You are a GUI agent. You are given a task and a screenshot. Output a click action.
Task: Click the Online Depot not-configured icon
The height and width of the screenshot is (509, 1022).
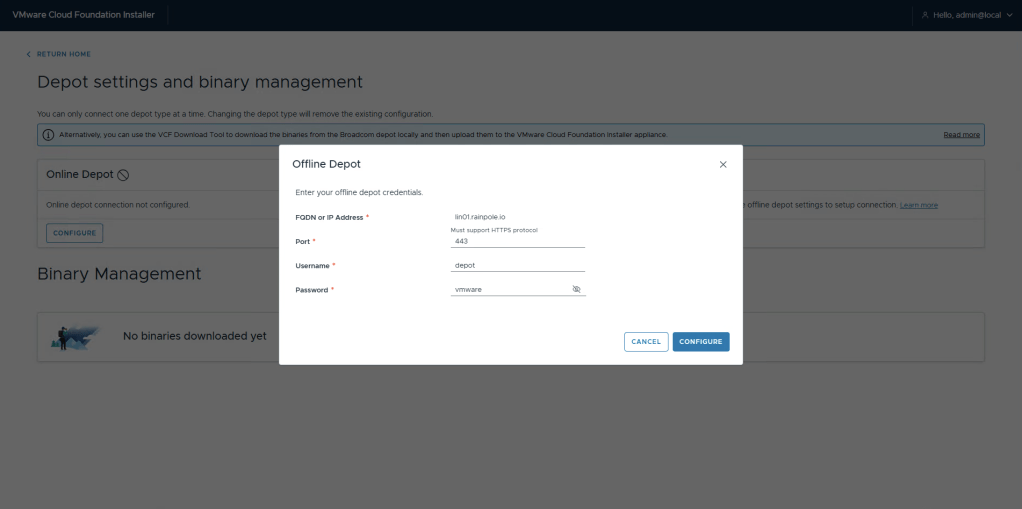(123, 175)
